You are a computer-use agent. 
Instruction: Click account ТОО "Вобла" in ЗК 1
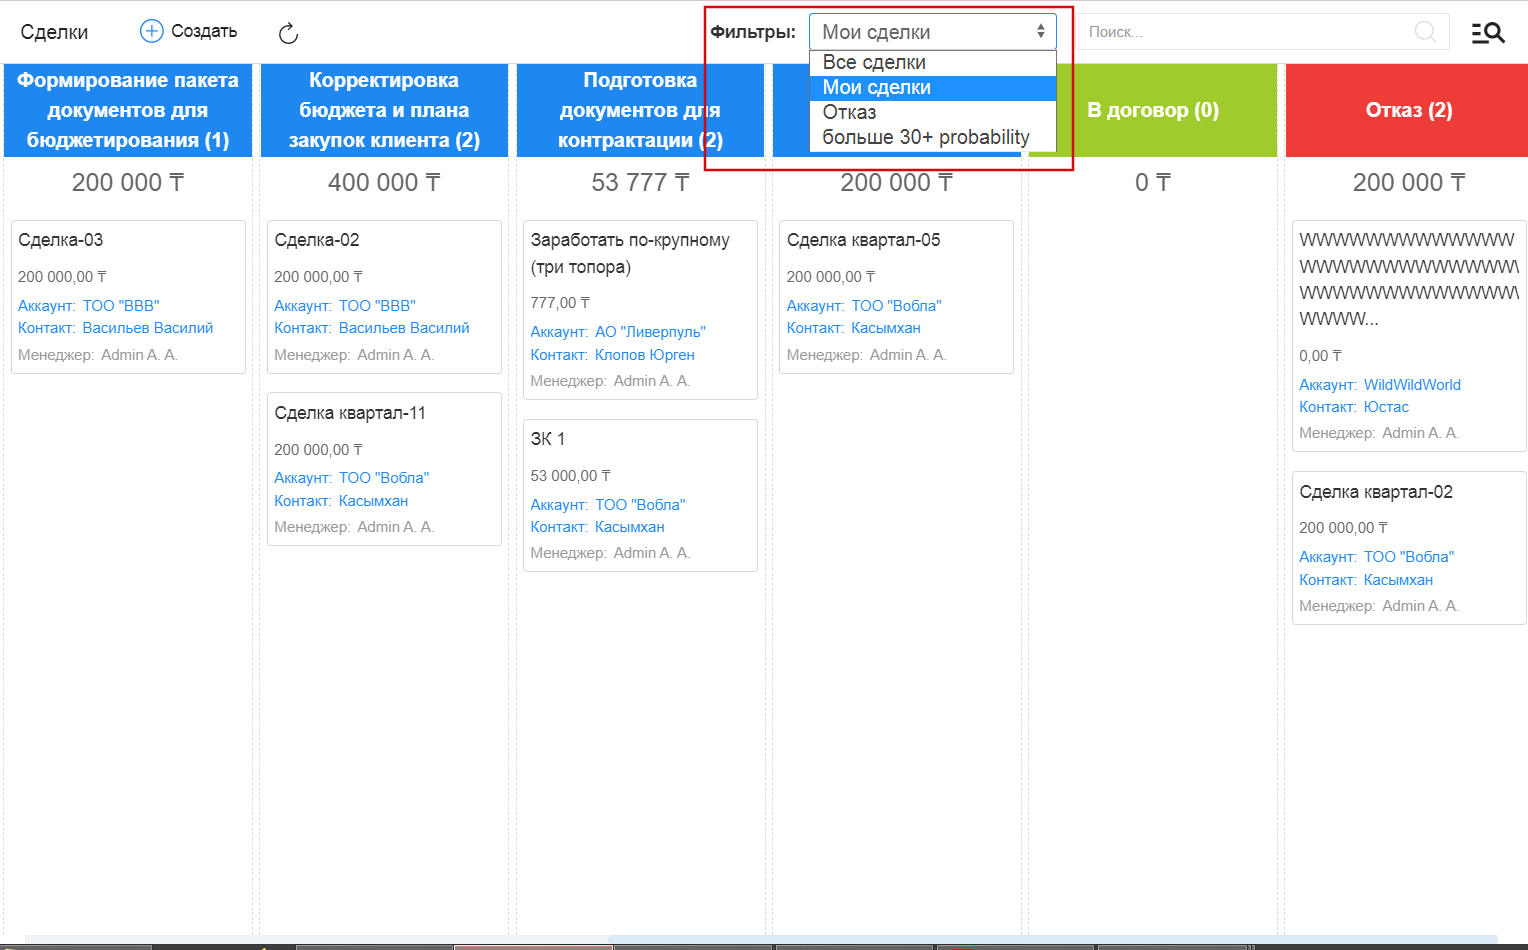click(640, 505)
